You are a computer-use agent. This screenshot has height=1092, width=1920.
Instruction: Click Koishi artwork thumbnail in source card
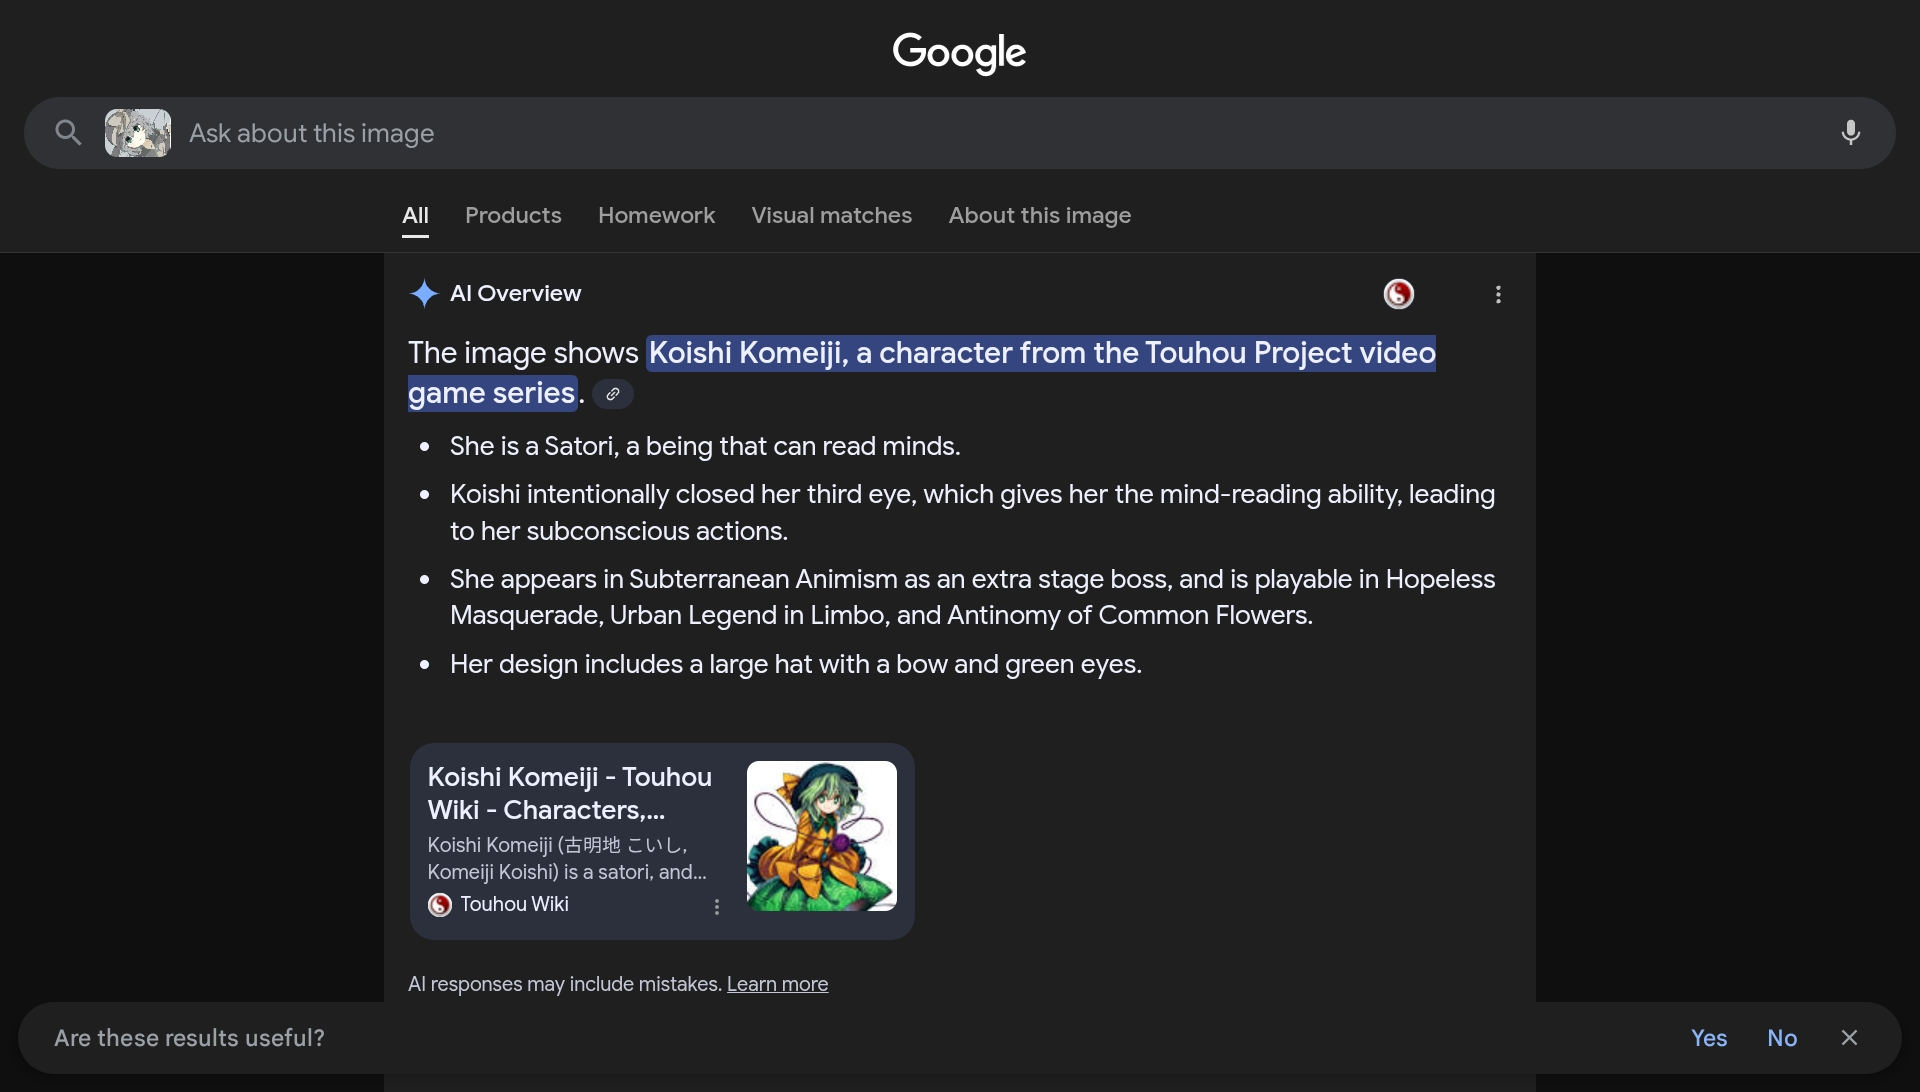822,836
